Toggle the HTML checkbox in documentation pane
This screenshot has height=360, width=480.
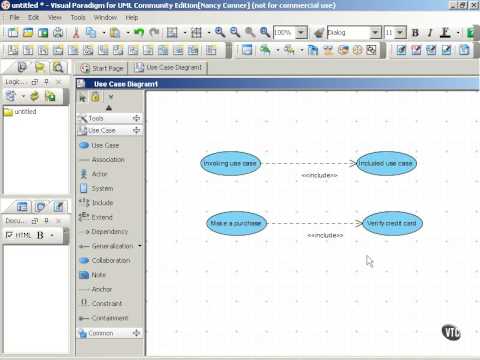(x=9, y=235)
